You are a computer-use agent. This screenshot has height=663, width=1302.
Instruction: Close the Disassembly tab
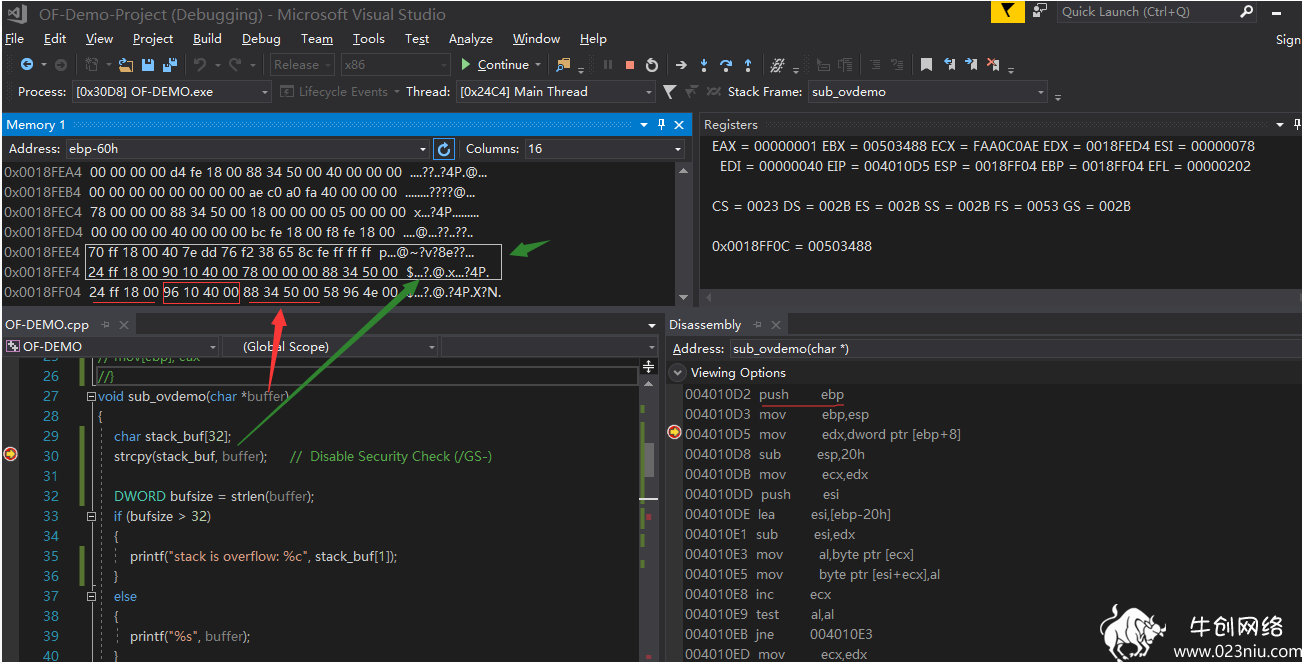(776, 325)
